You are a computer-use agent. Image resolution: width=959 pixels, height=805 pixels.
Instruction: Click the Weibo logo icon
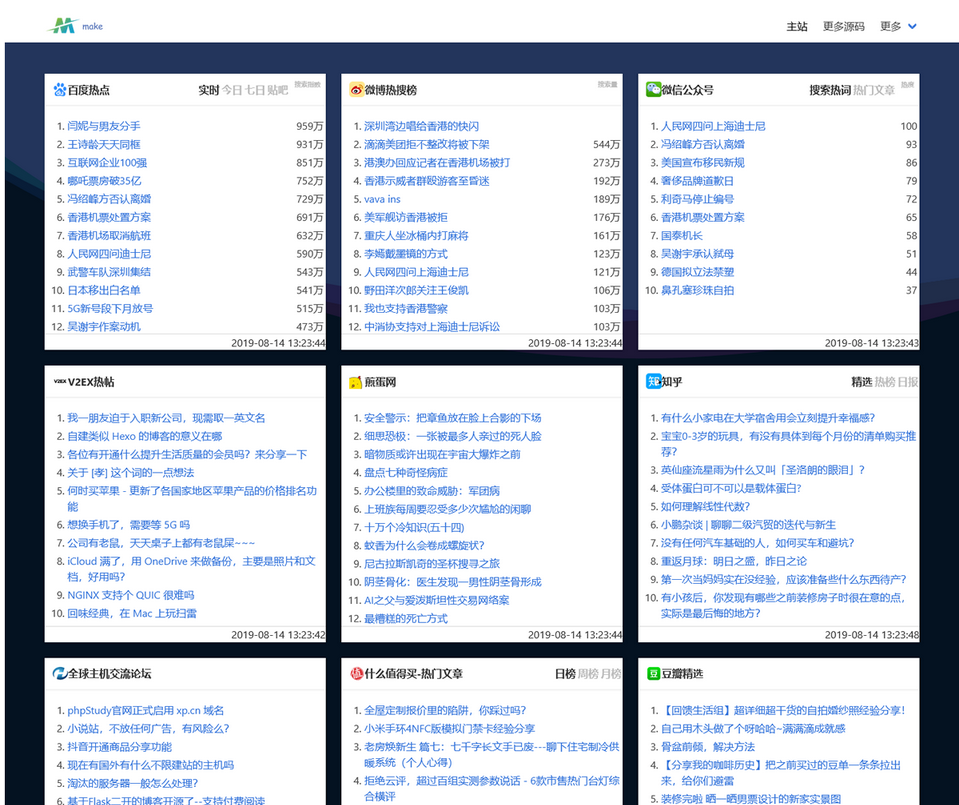(356, 90)
